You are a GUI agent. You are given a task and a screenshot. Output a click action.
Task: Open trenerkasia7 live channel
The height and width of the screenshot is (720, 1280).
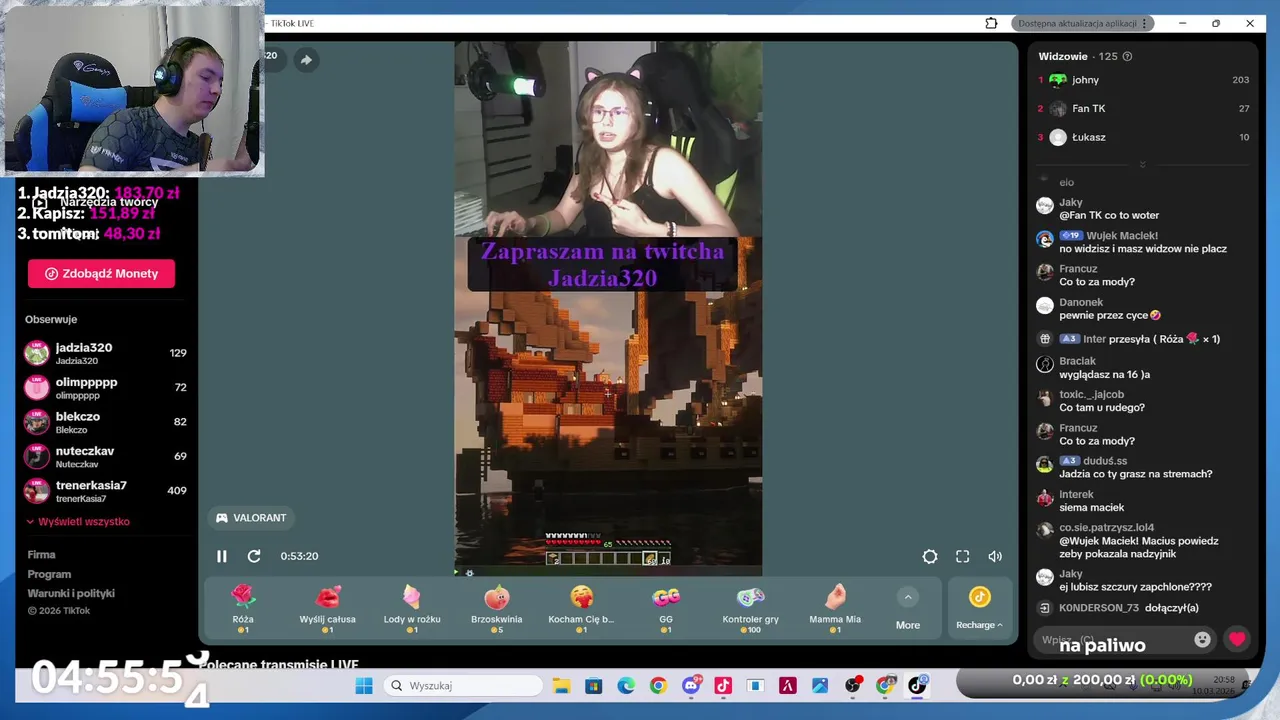[x=105, y=491]
